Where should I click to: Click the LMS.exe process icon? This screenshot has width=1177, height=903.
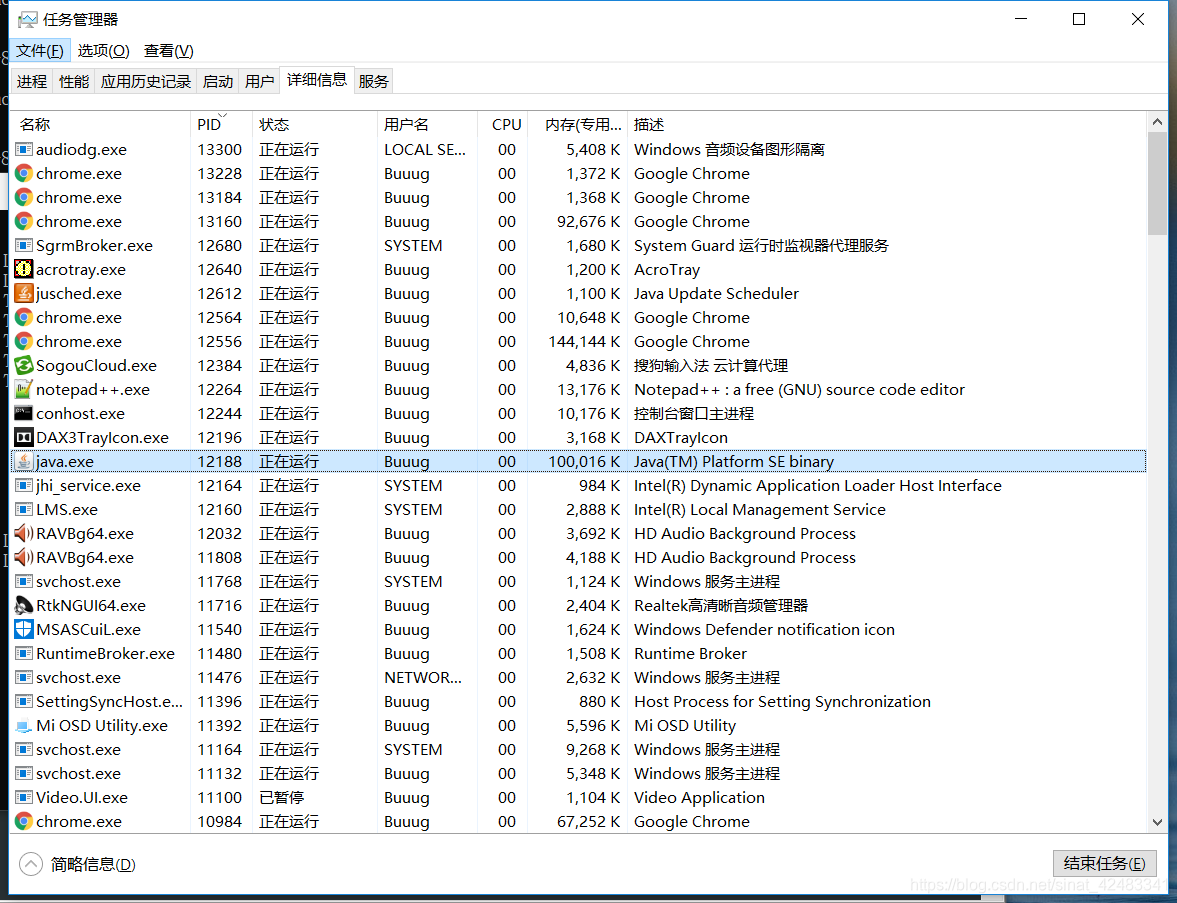(x=24, y=510)
